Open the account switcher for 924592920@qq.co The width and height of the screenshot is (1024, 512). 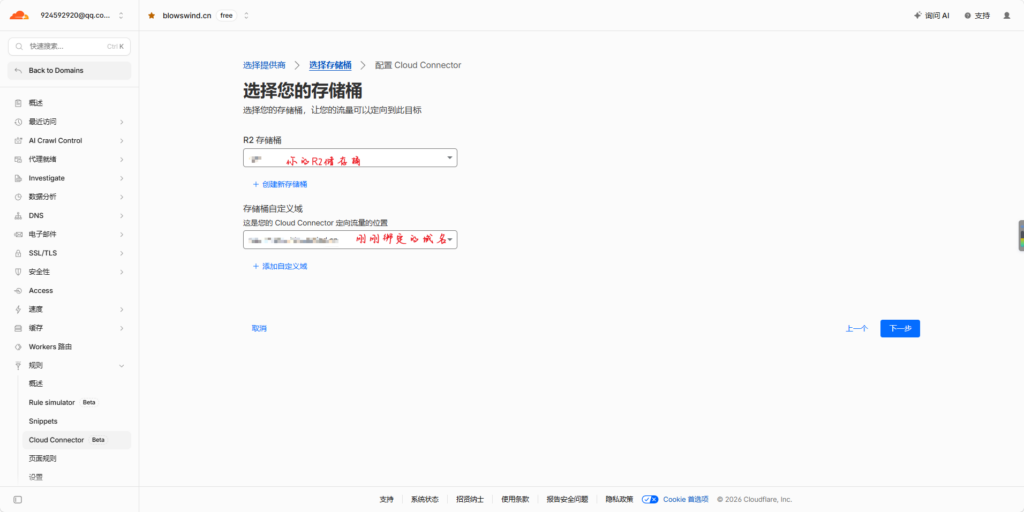[x=121, y=15]
